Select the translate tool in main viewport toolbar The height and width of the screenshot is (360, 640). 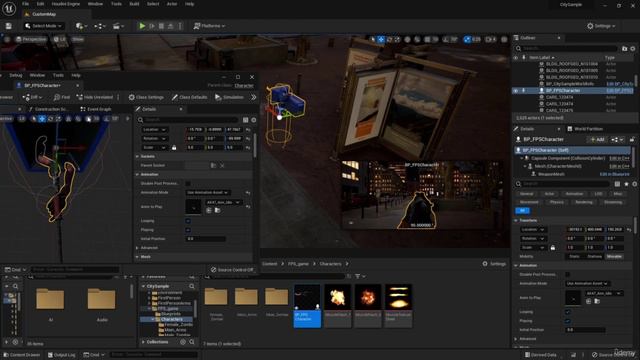pos(381,39)
